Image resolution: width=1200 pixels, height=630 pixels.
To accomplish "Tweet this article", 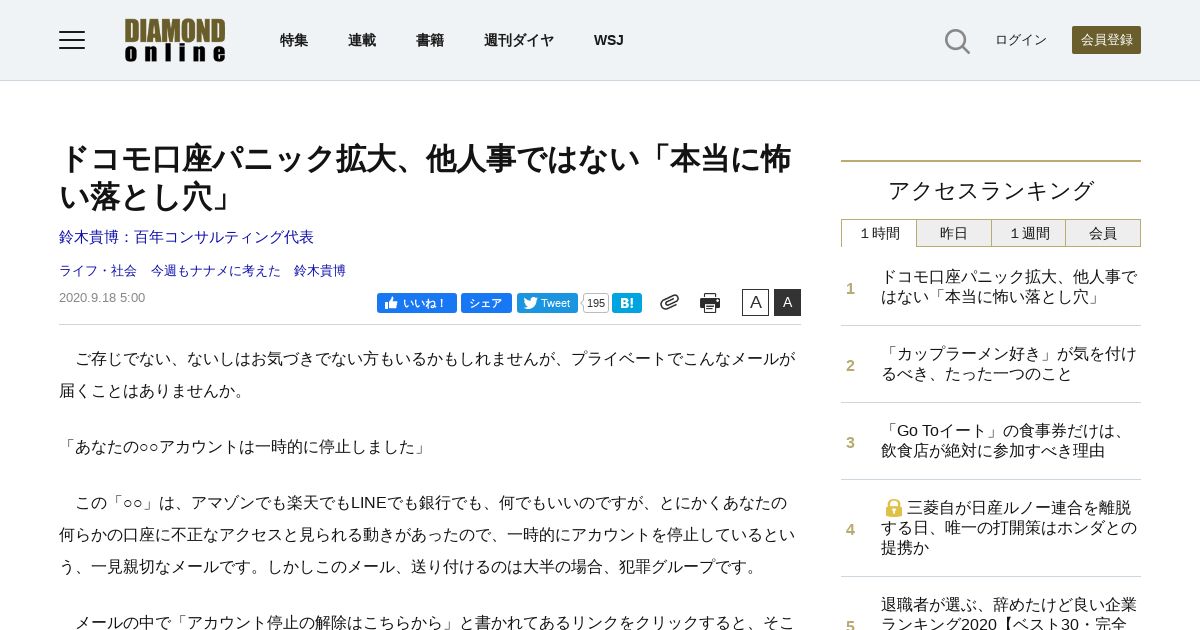I will 547,303.
